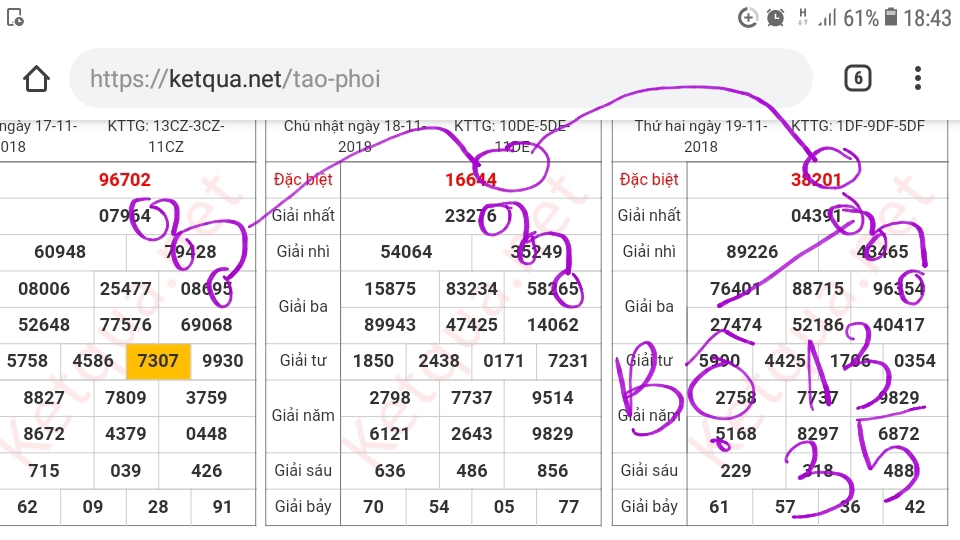Select the red 96702 prize number
This screenshot has height=540, width=960.
125,180
